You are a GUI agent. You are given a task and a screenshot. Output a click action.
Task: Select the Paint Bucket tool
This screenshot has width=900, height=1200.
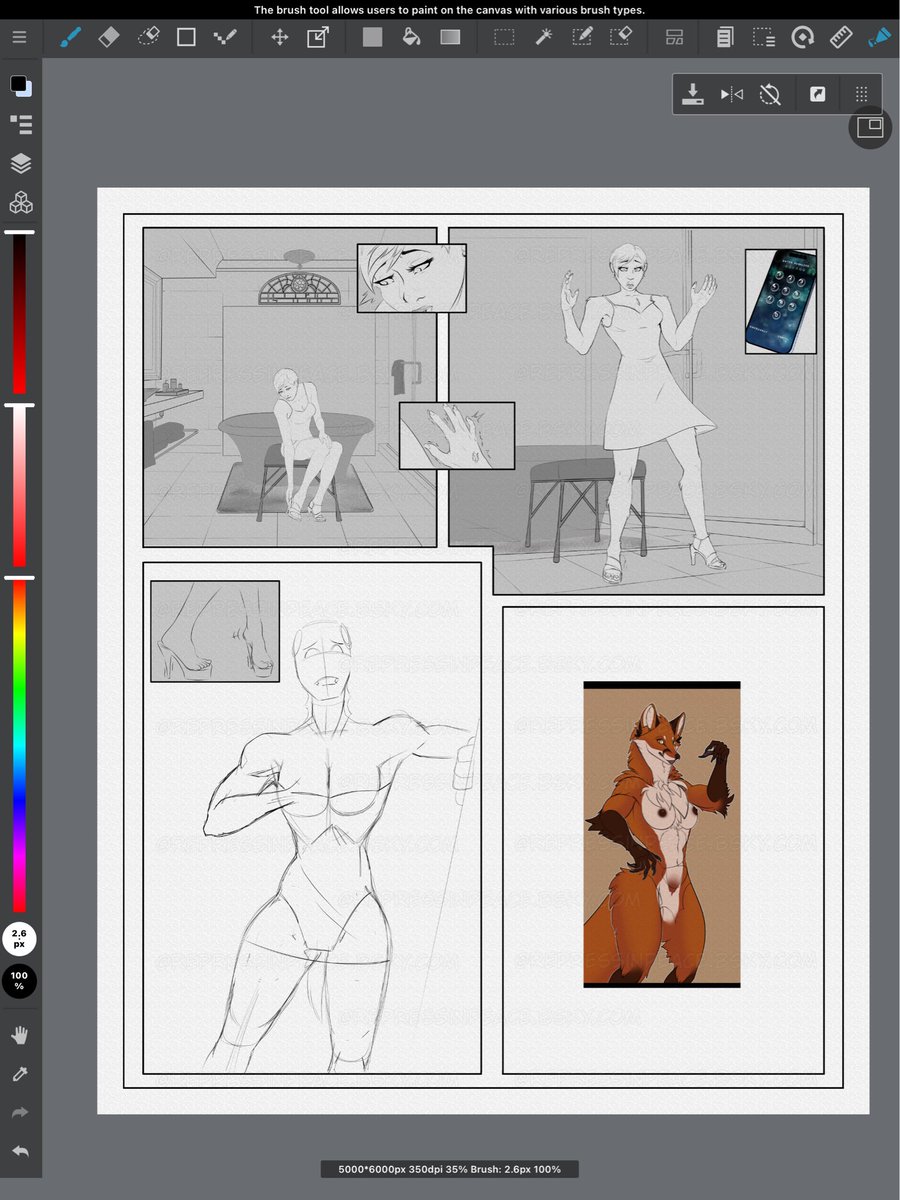(410, 37)
